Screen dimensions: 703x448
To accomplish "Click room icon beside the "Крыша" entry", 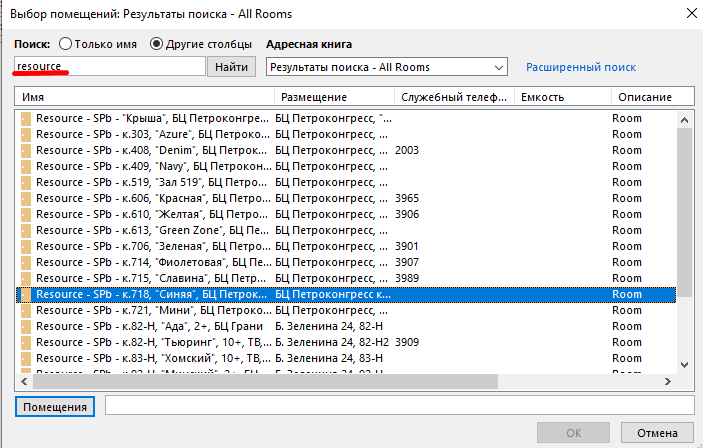I will [26, 118].
